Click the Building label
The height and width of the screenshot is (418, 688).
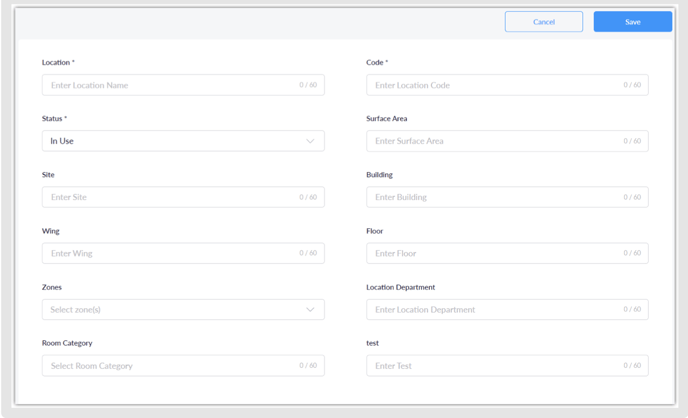pos(380,175)
